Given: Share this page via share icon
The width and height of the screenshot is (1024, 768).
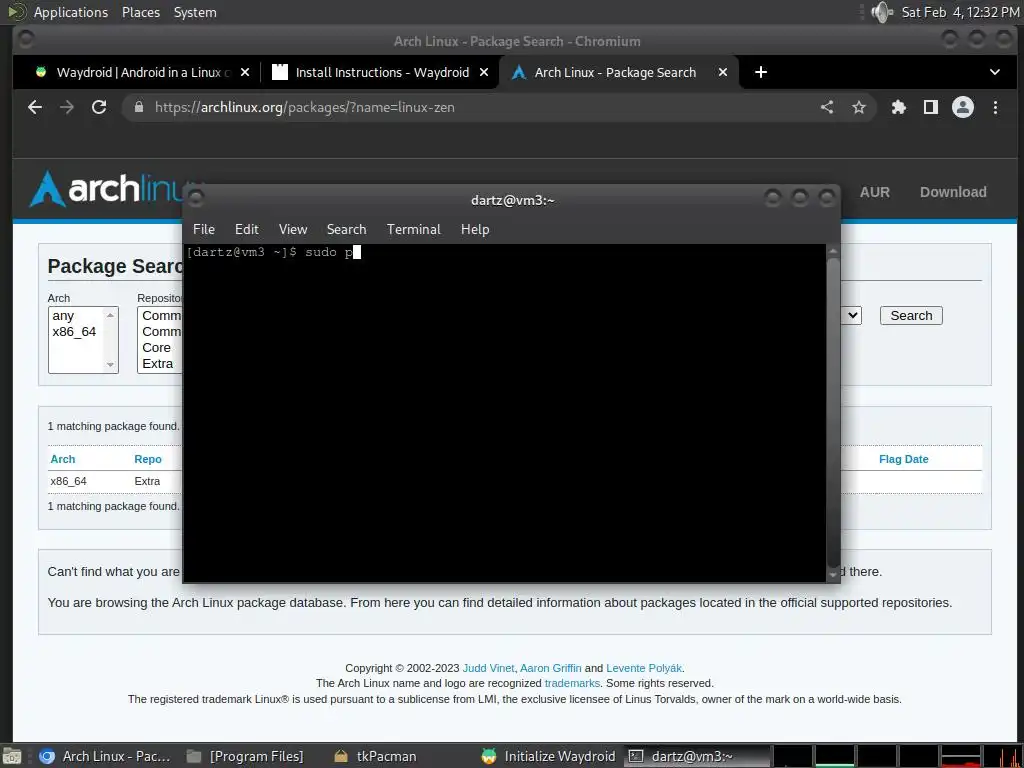Looking at the screenshot, I should [827, 107].
